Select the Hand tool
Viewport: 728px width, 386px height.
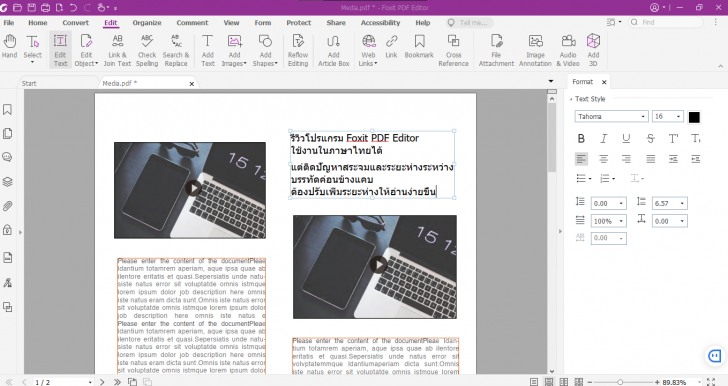pos(9,47)
